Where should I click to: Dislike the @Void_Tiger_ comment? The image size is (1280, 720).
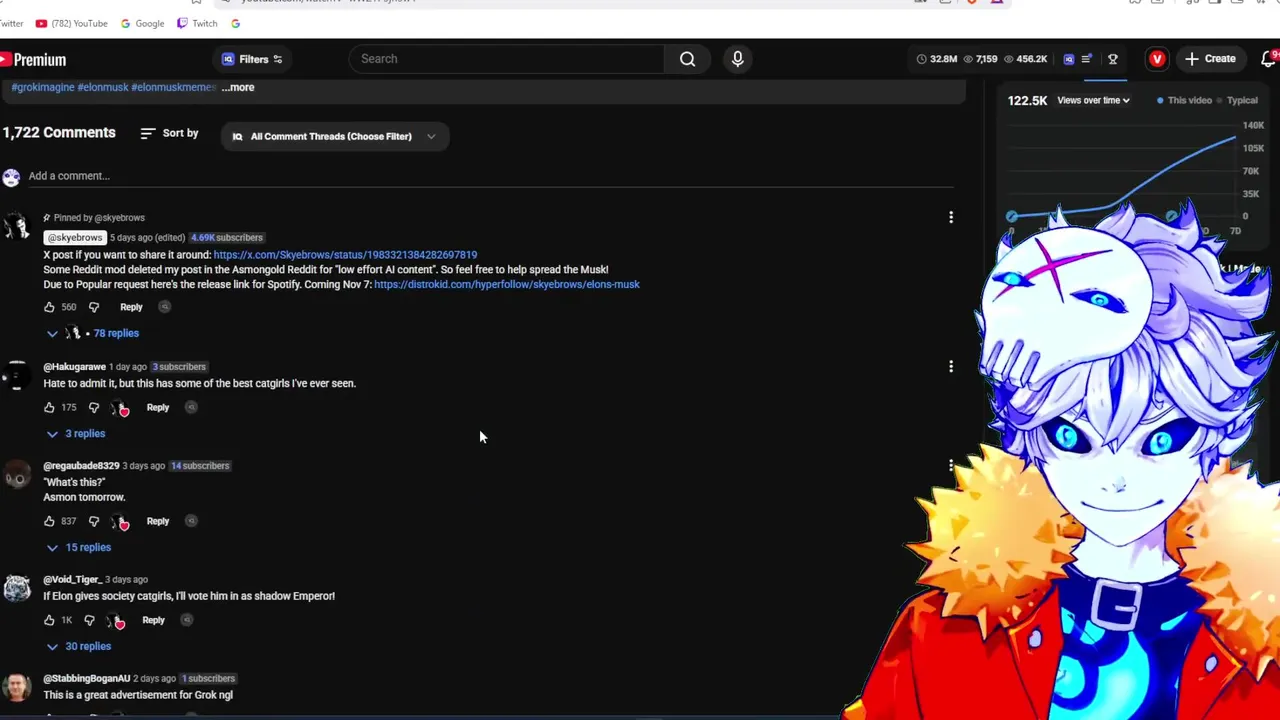coord(89,620)
